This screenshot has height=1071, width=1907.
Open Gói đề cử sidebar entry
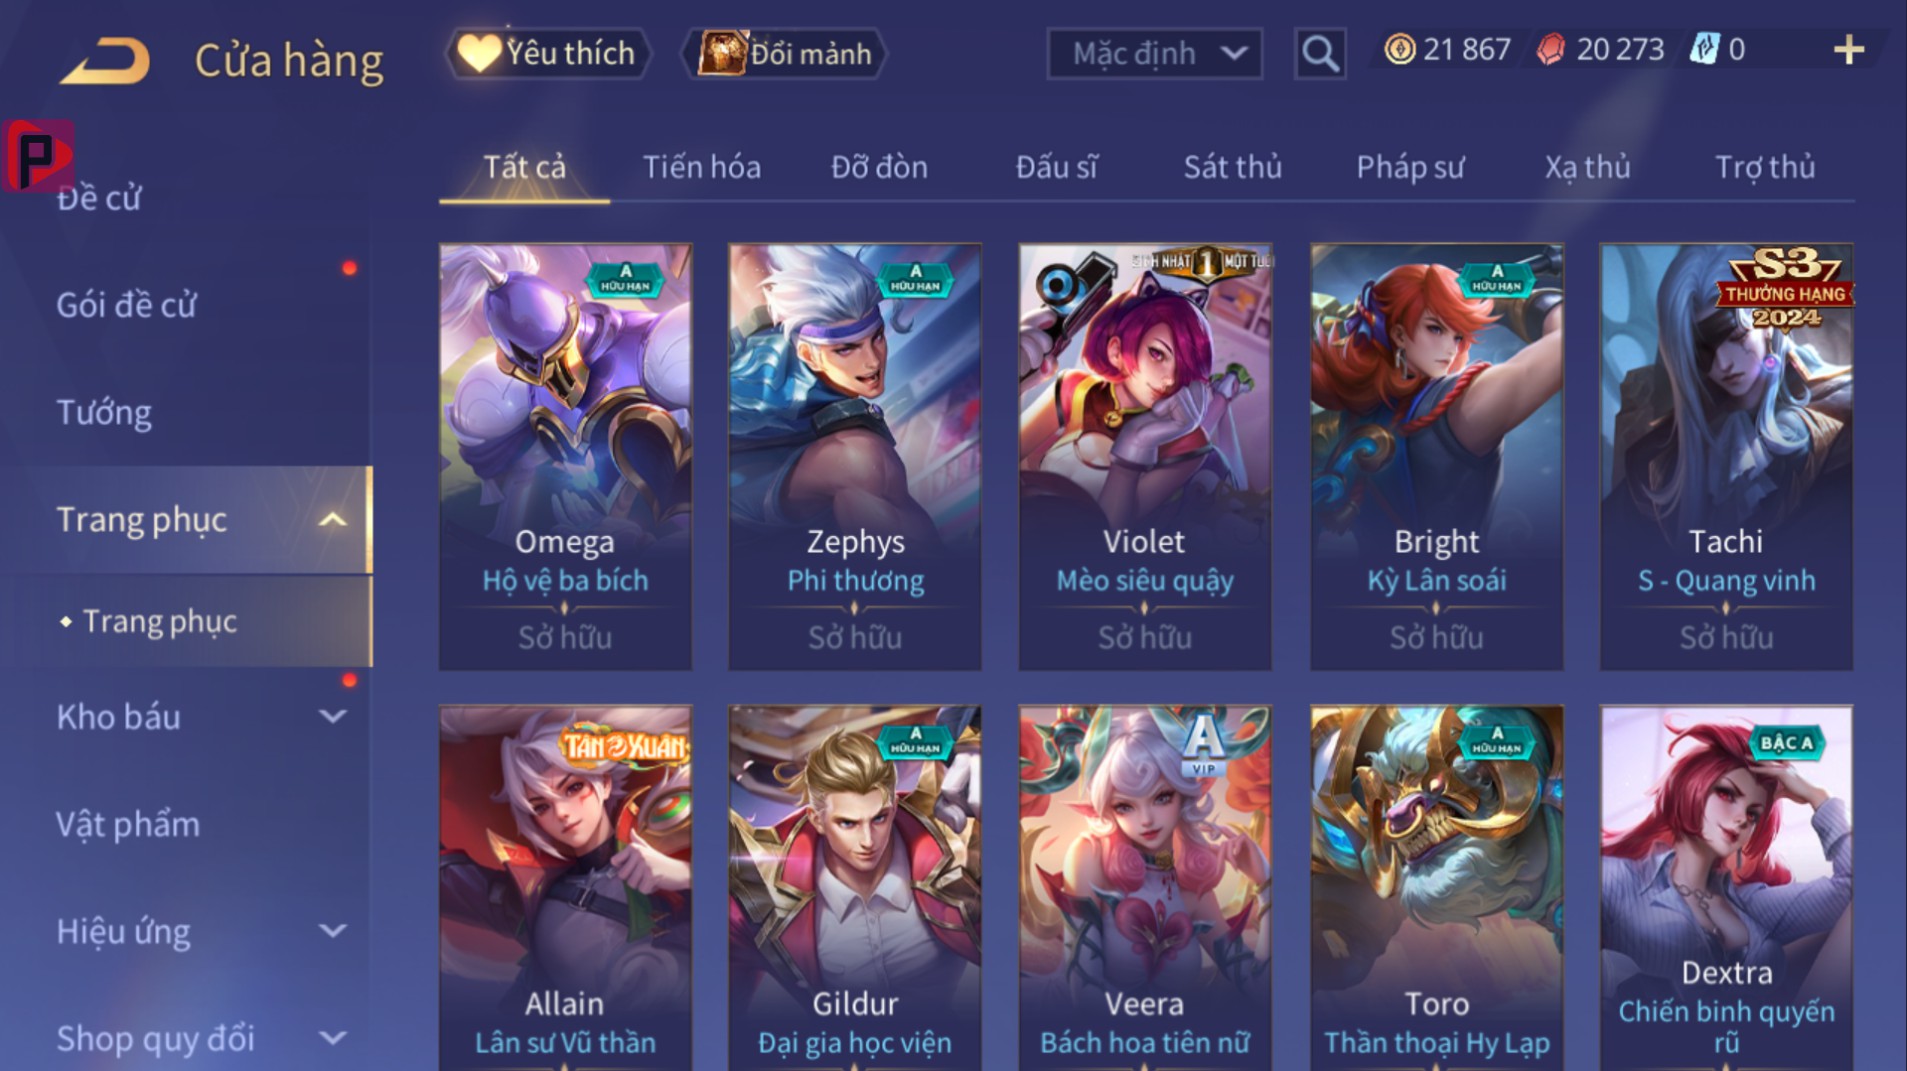click(x=126, y=305)
